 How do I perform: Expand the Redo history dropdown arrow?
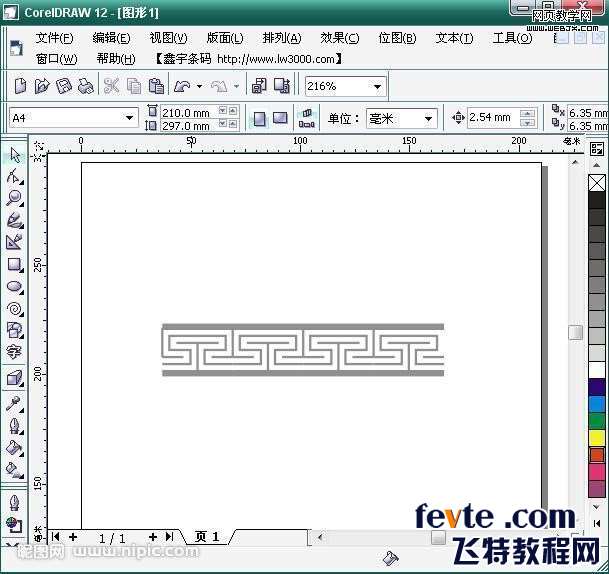[236, 86]
